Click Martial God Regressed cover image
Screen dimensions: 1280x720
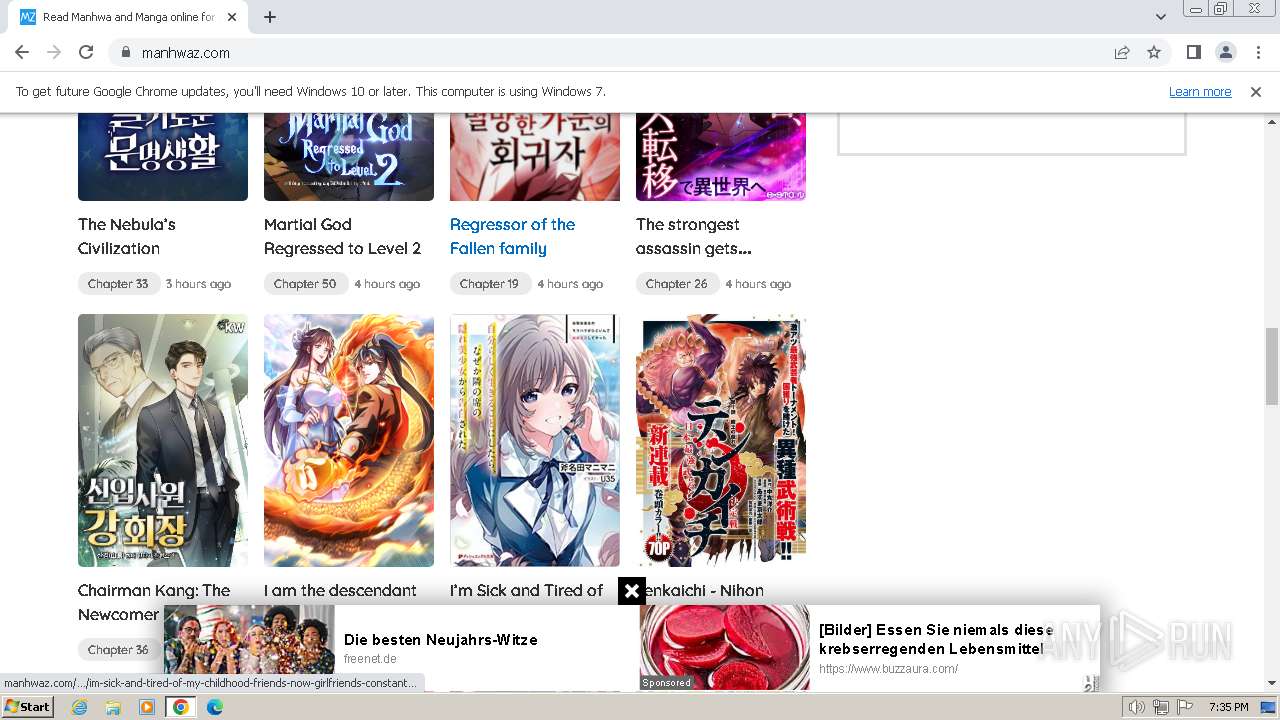click(349, 157)
